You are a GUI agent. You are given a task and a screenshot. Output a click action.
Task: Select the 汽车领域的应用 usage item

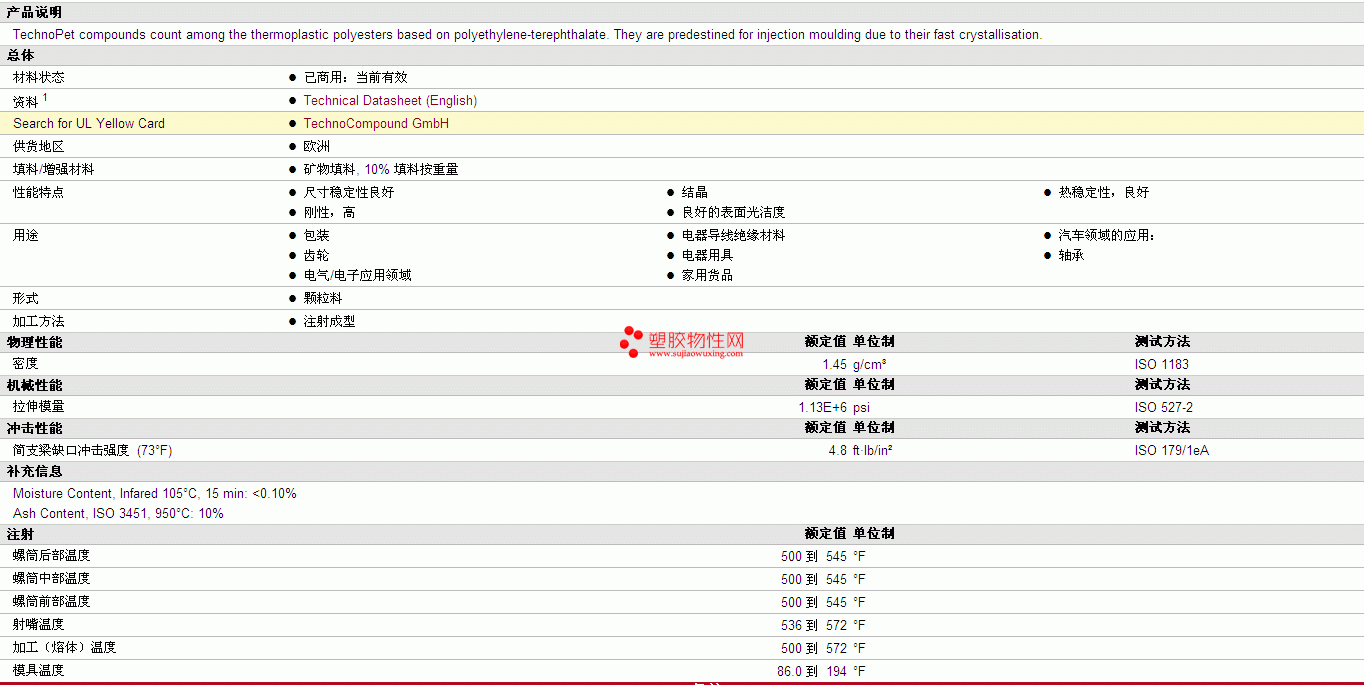[x=1106, y=235]
